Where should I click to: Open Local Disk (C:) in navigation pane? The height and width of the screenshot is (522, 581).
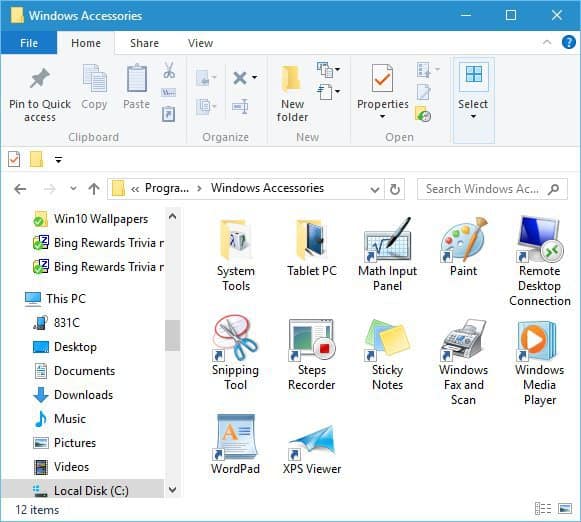(x=82, y=490)
